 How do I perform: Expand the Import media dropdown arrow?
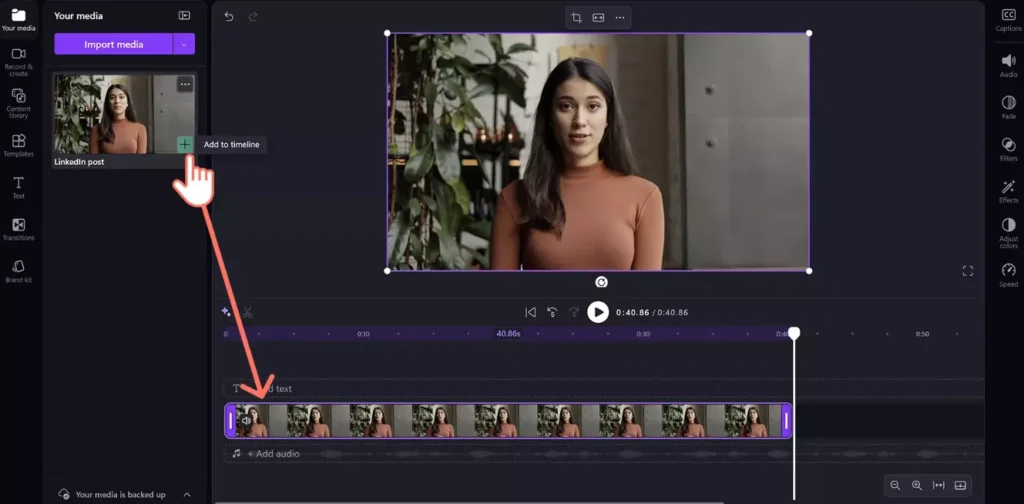(184, 44)
